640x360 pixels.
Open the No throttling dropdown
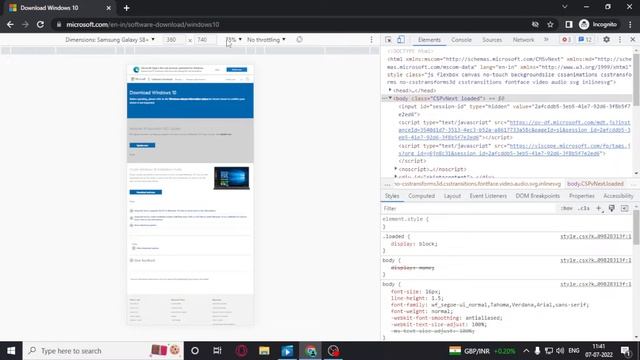[266, 40]
